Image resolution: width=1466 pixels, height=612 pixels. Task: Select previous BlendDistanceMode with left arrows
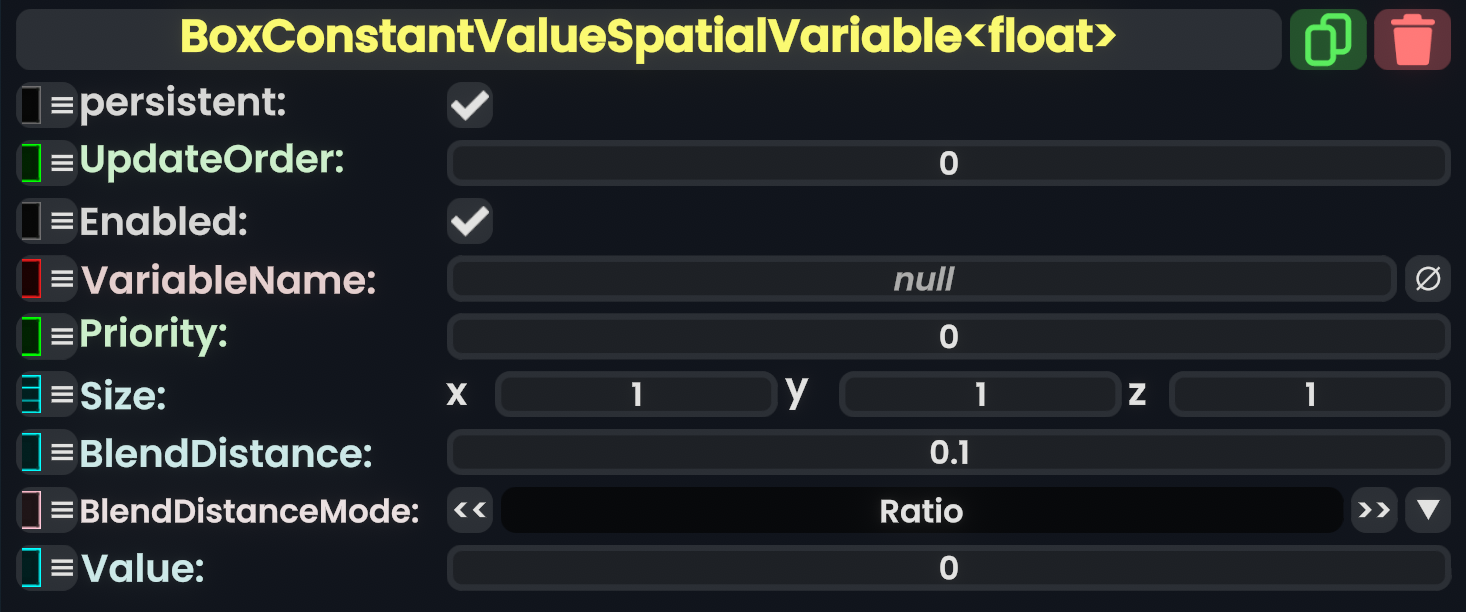470,511
